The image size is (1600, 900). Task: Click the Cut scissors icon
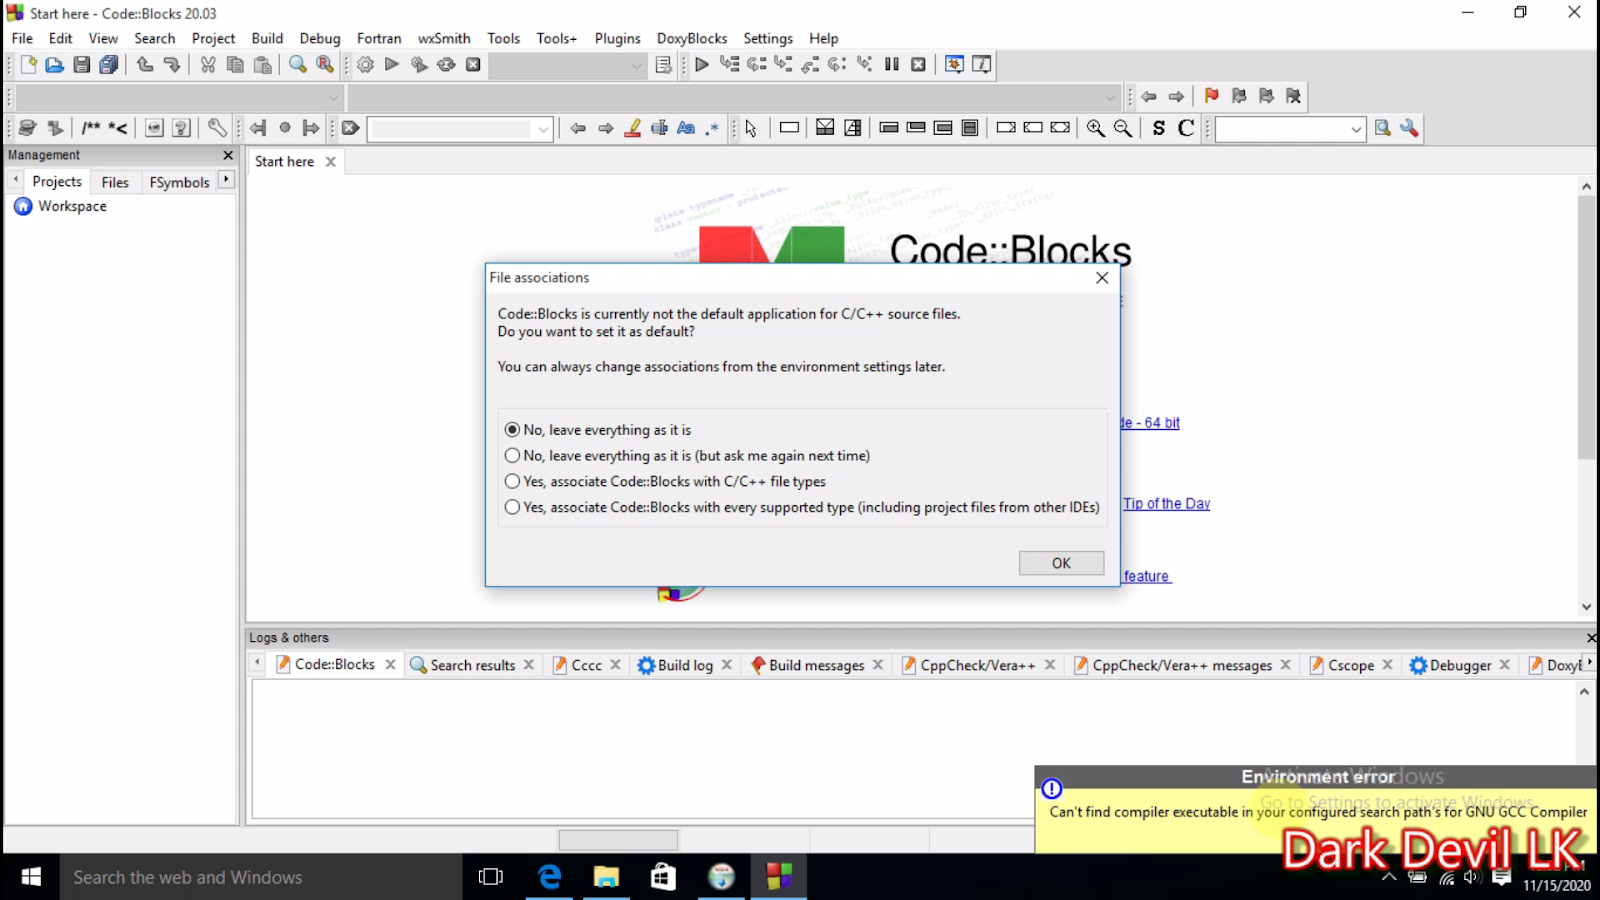point(208,65)
